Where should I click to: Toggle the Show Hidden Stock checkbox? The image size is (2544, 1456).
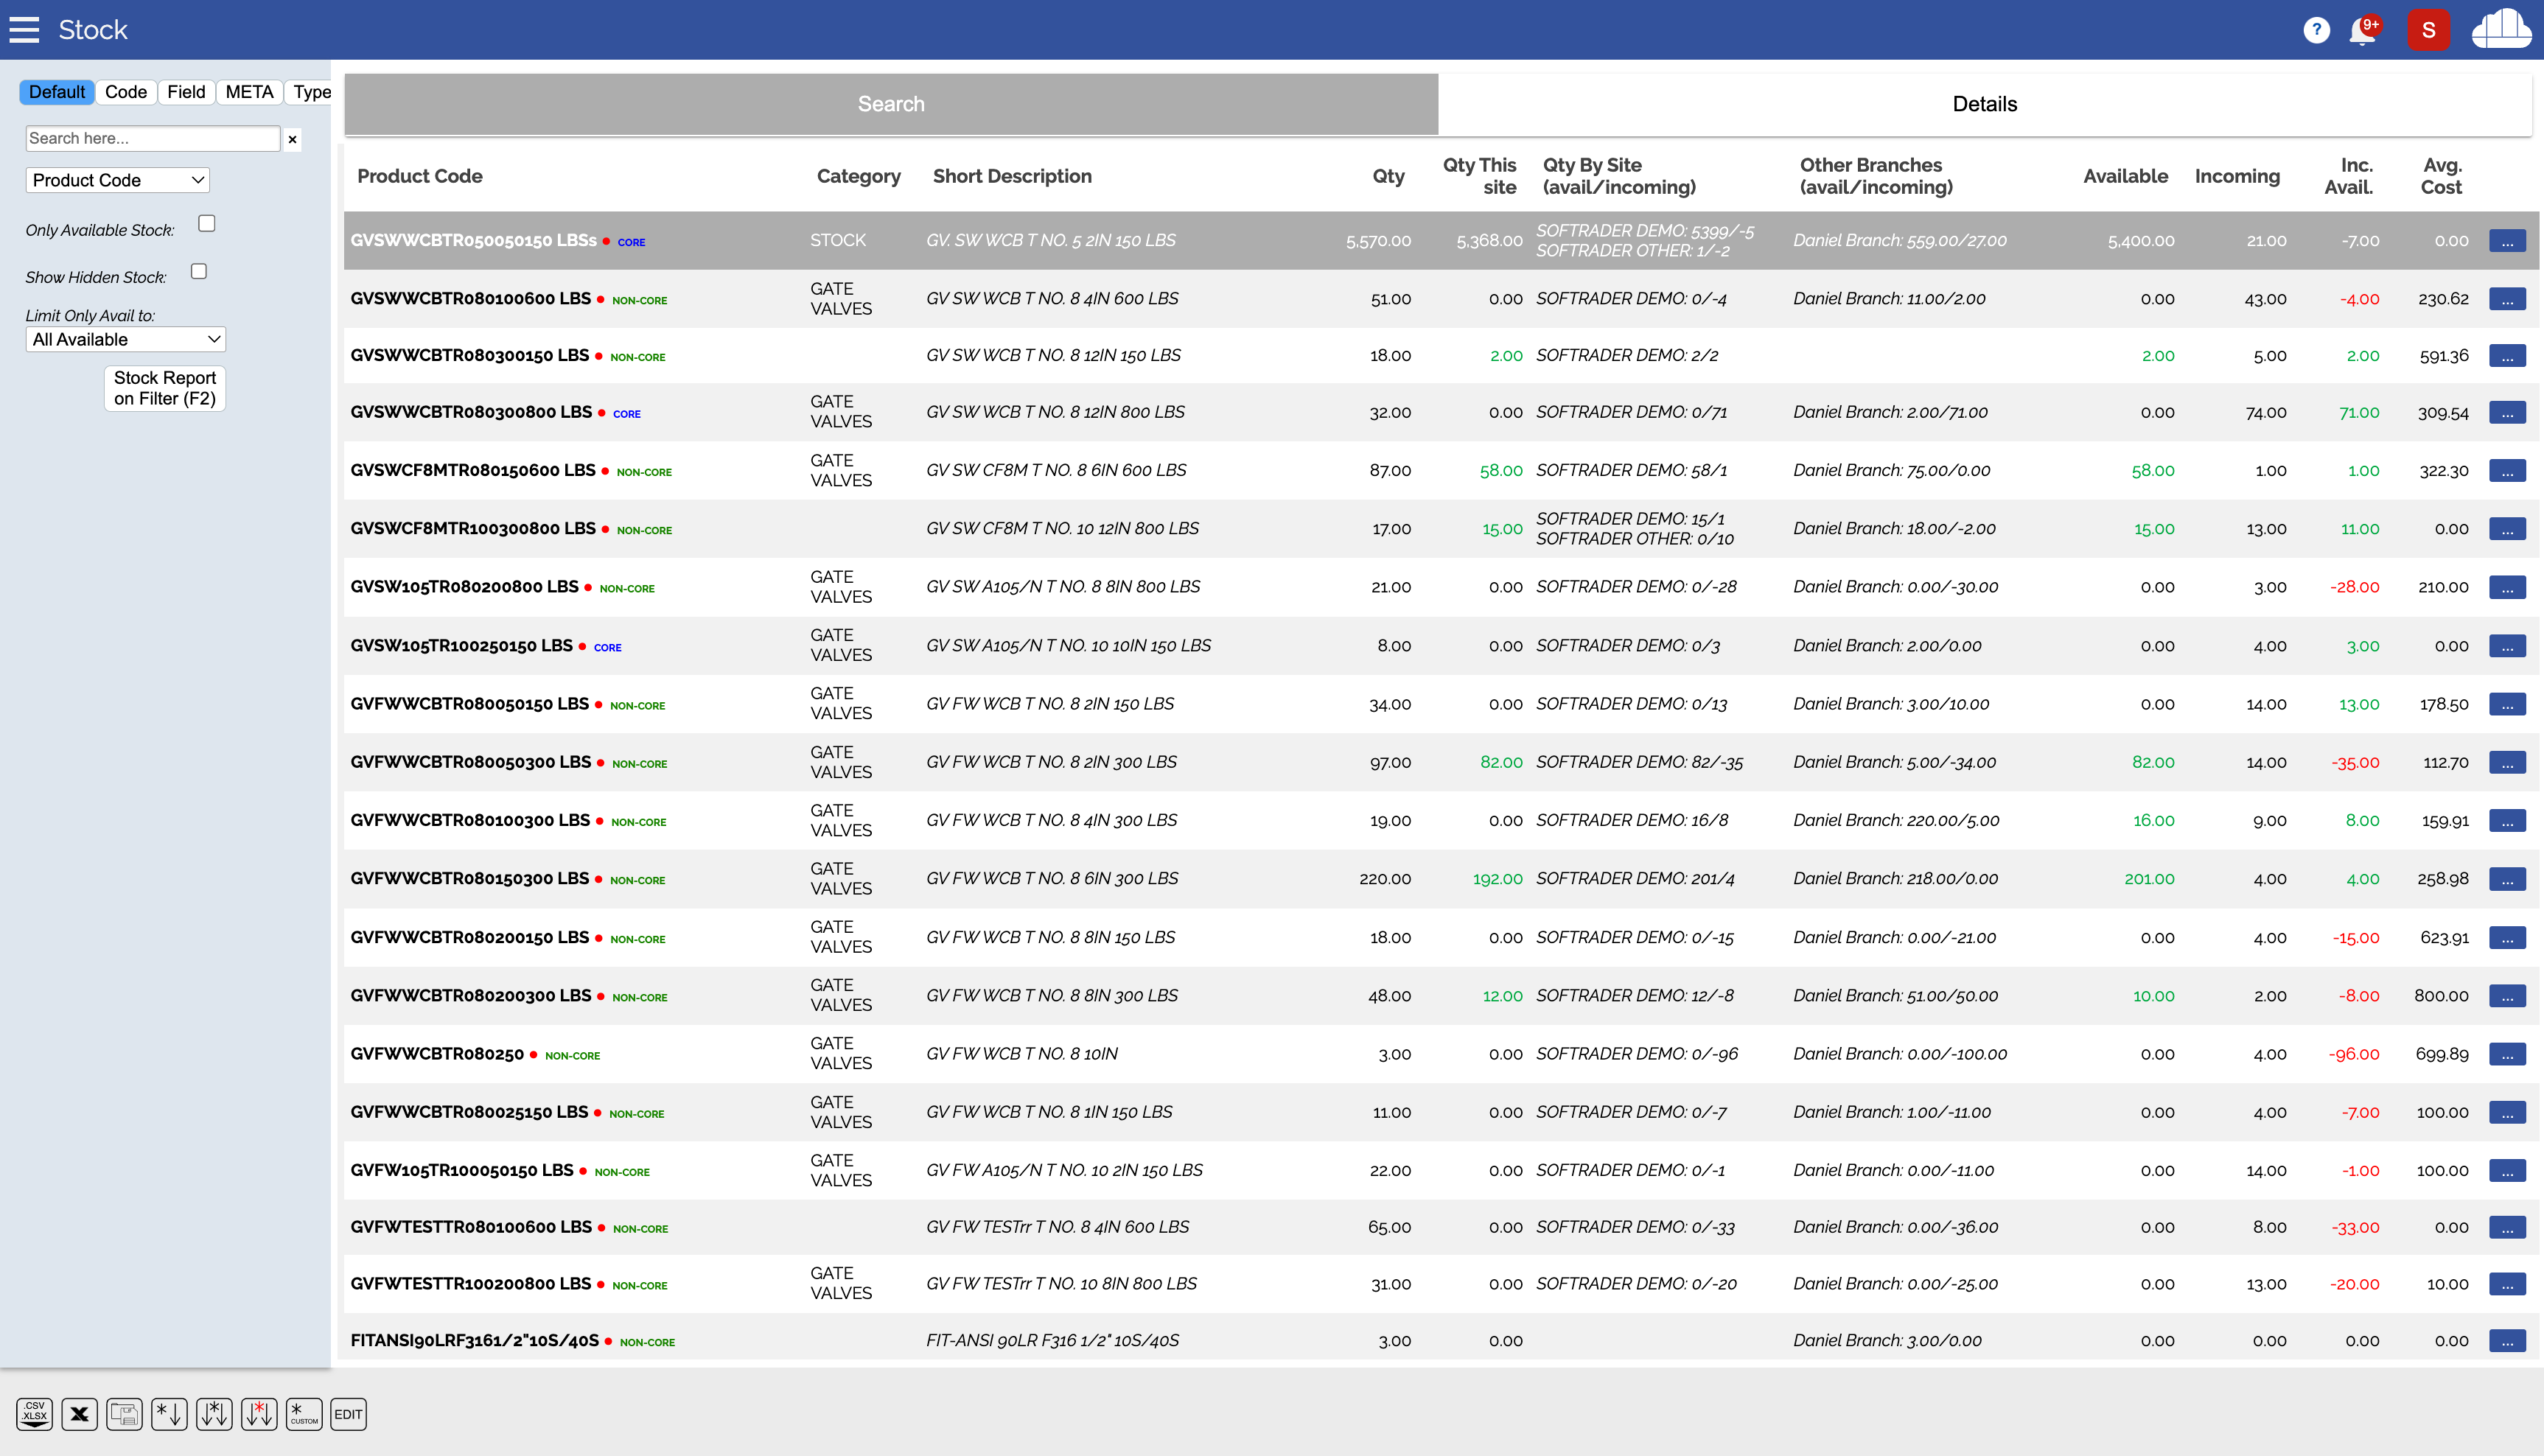coord(199,271)
